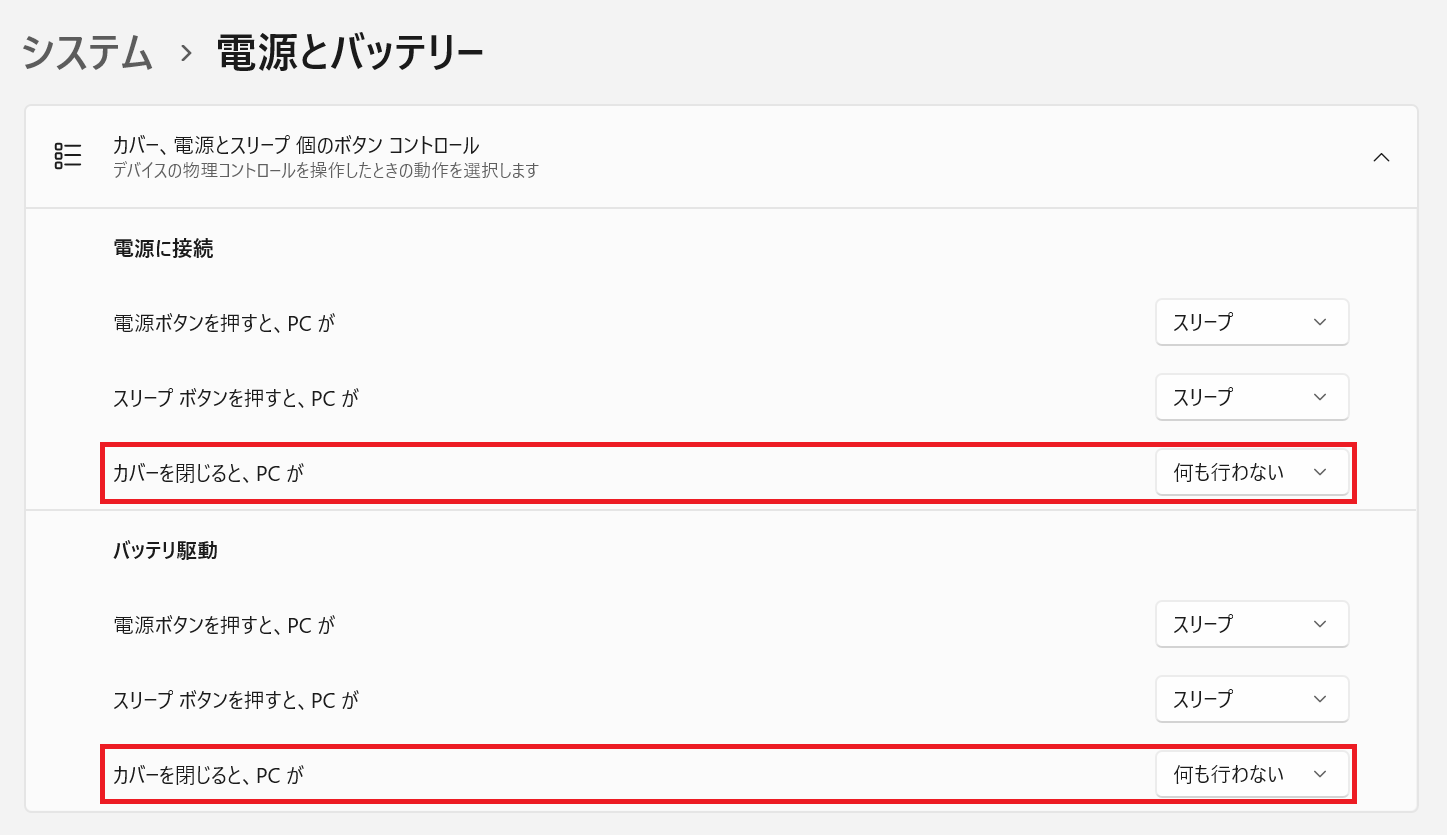Open カバーを閉じると dropdown under 電源に接続

[1251, 472]
